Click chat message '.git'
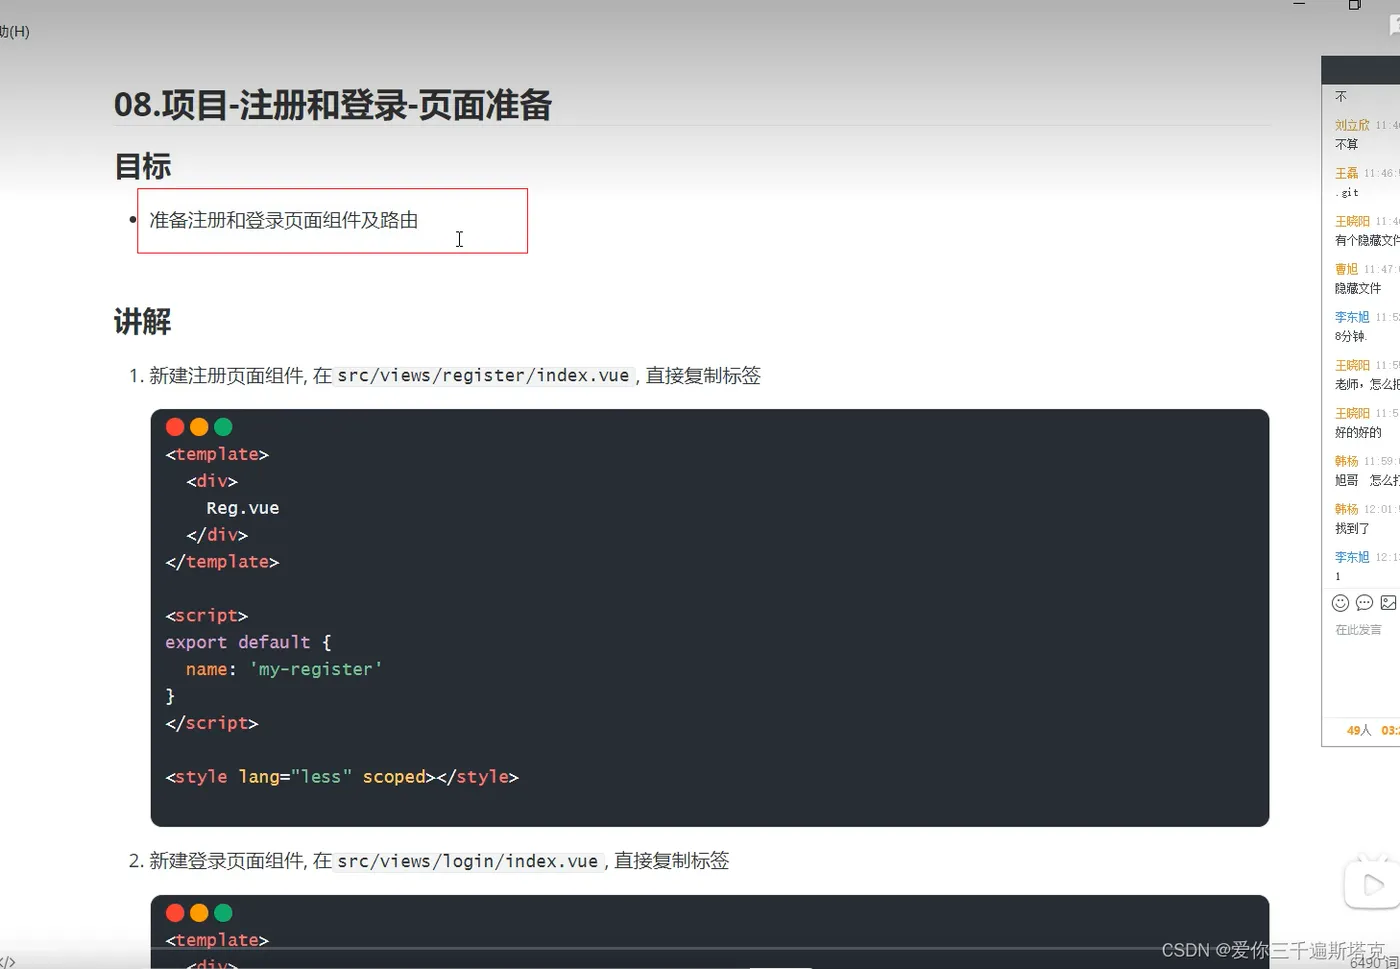This screenshot has height=969, width=1400. tap(1347, 192)
